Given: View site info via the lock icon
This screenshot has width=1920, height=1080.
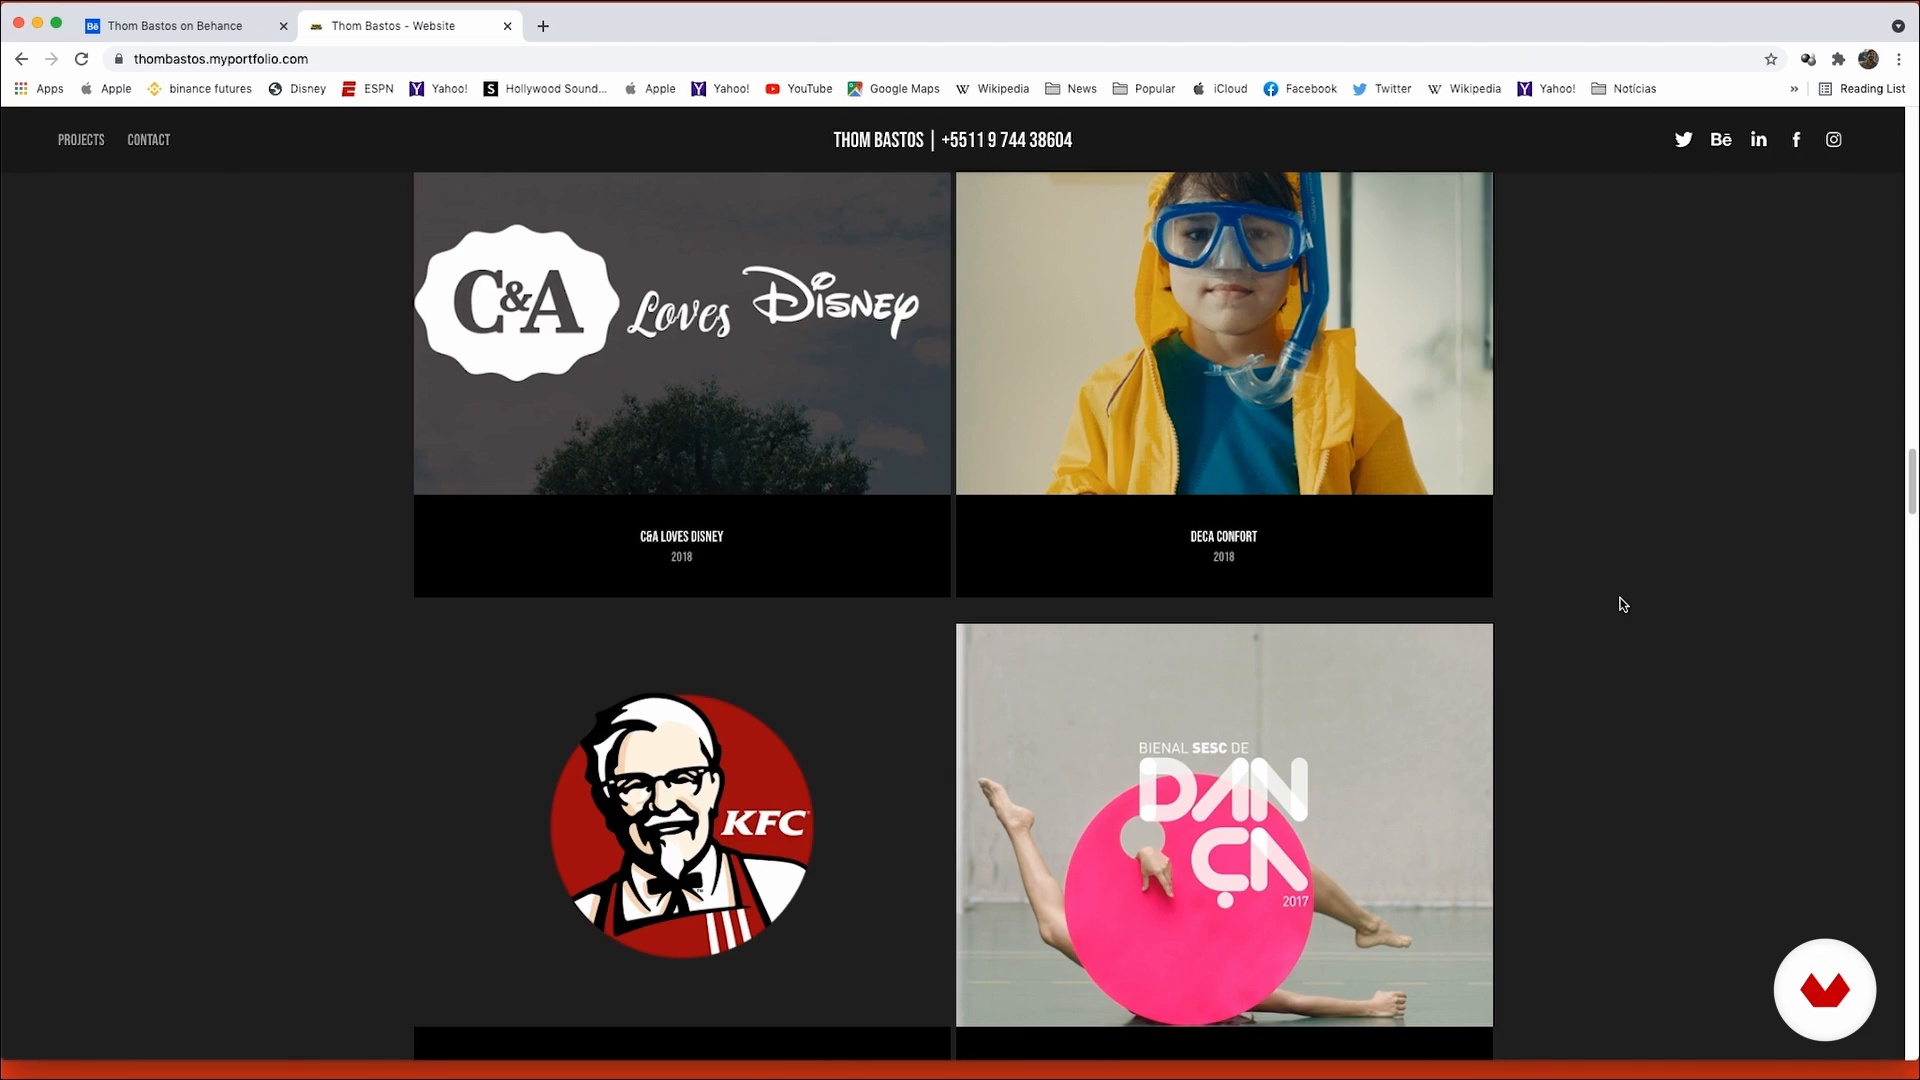Looking at the screenshot, I should click(x=119, y=59).
